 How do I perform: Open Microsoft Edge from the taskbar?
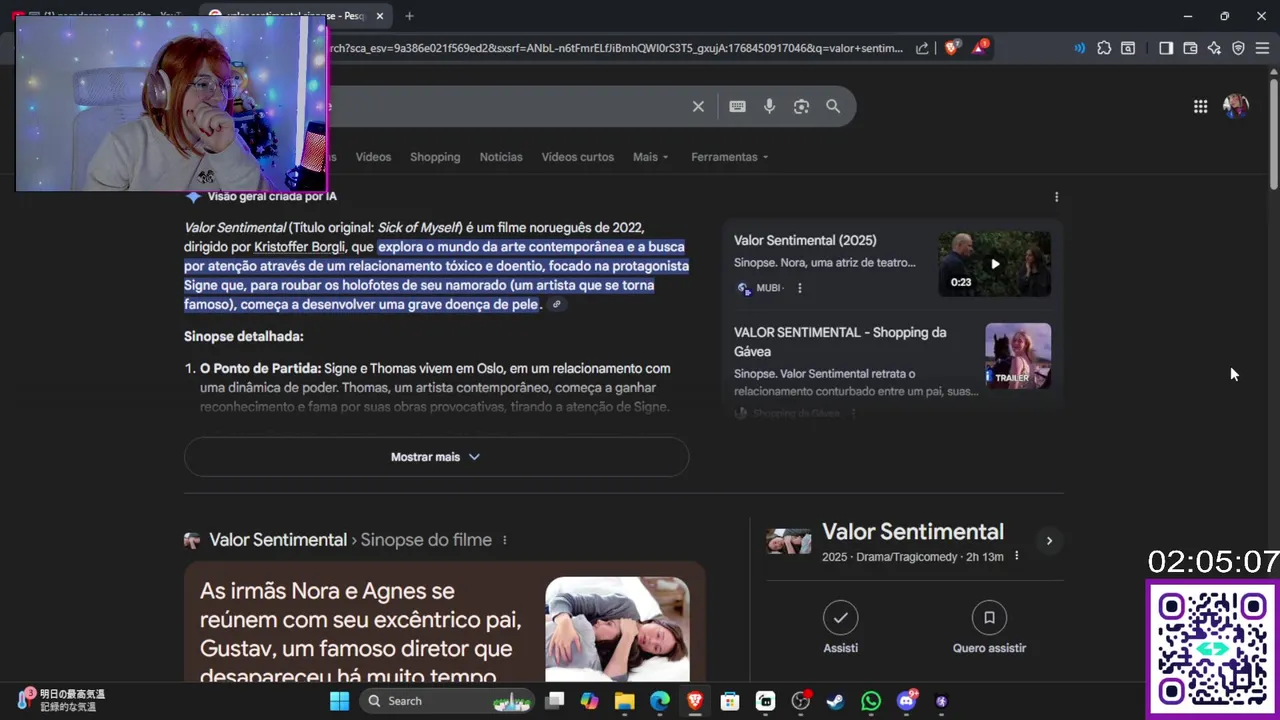pos(659,701)
